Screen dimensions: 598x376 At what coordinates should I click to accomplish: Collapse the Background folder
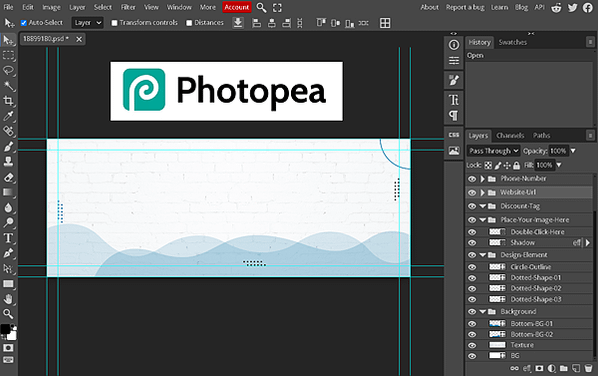pyautogui.click(x=482, y=312)
